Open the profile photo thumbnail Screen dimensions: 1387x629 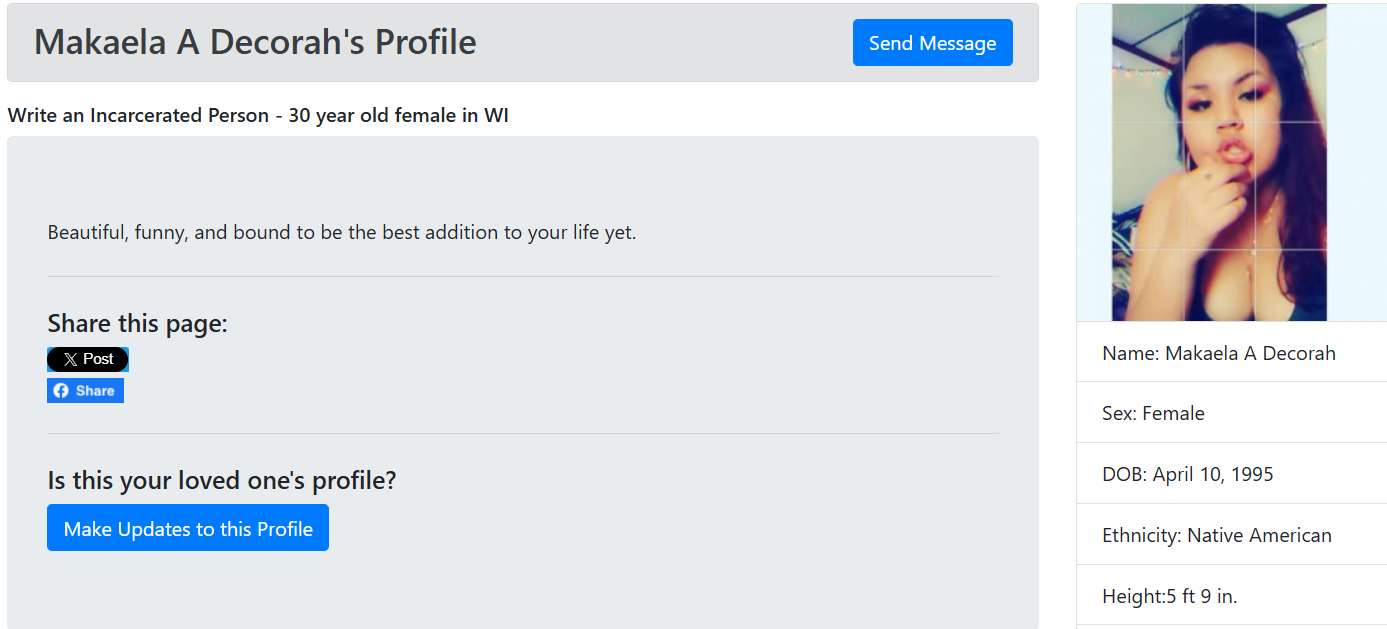pos(1219,162)
